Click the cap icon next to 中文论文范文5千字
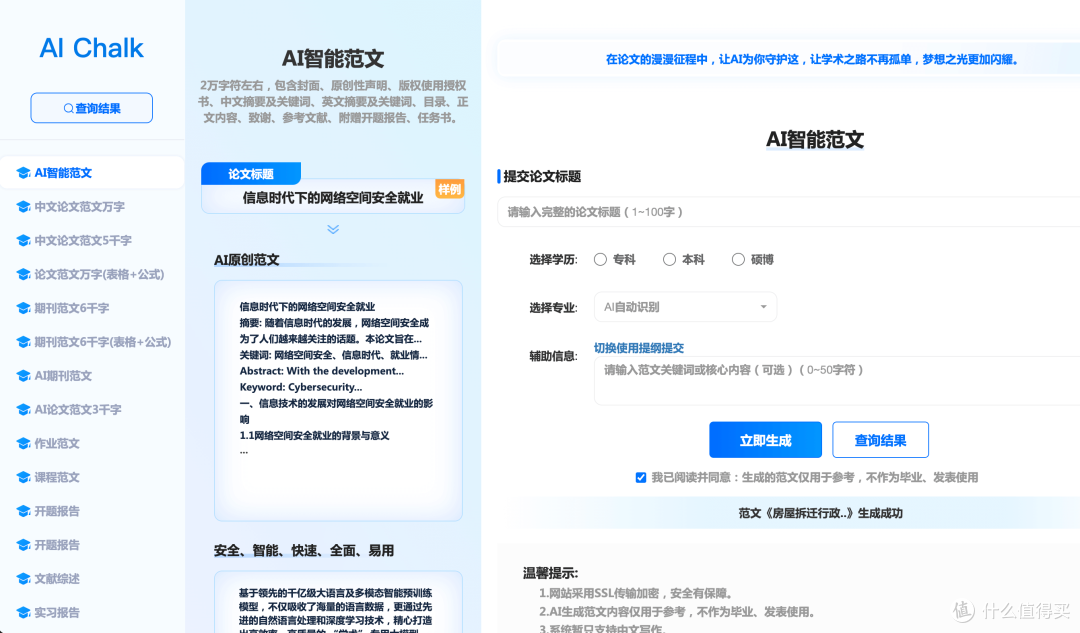The width and height of the screenshot is (1080, 633). [x=23, y=240]
